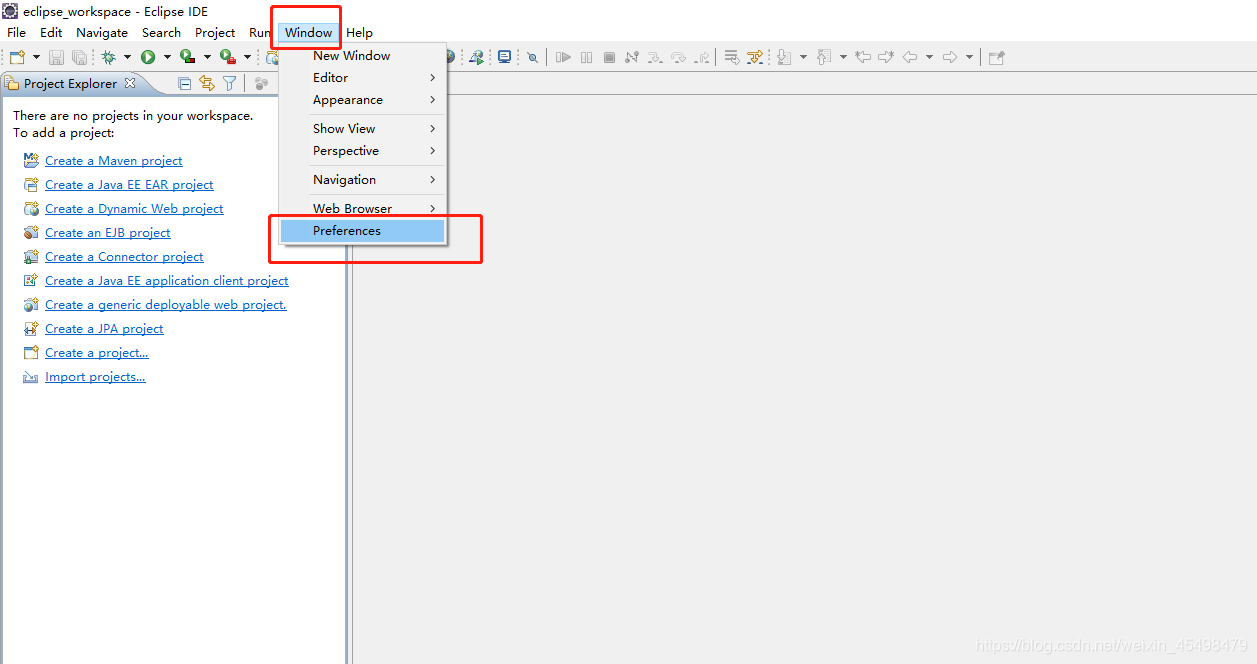1257x664 pixels.
Task: Open the New wizard dropdown arrow
Action: tap(37, 57)
